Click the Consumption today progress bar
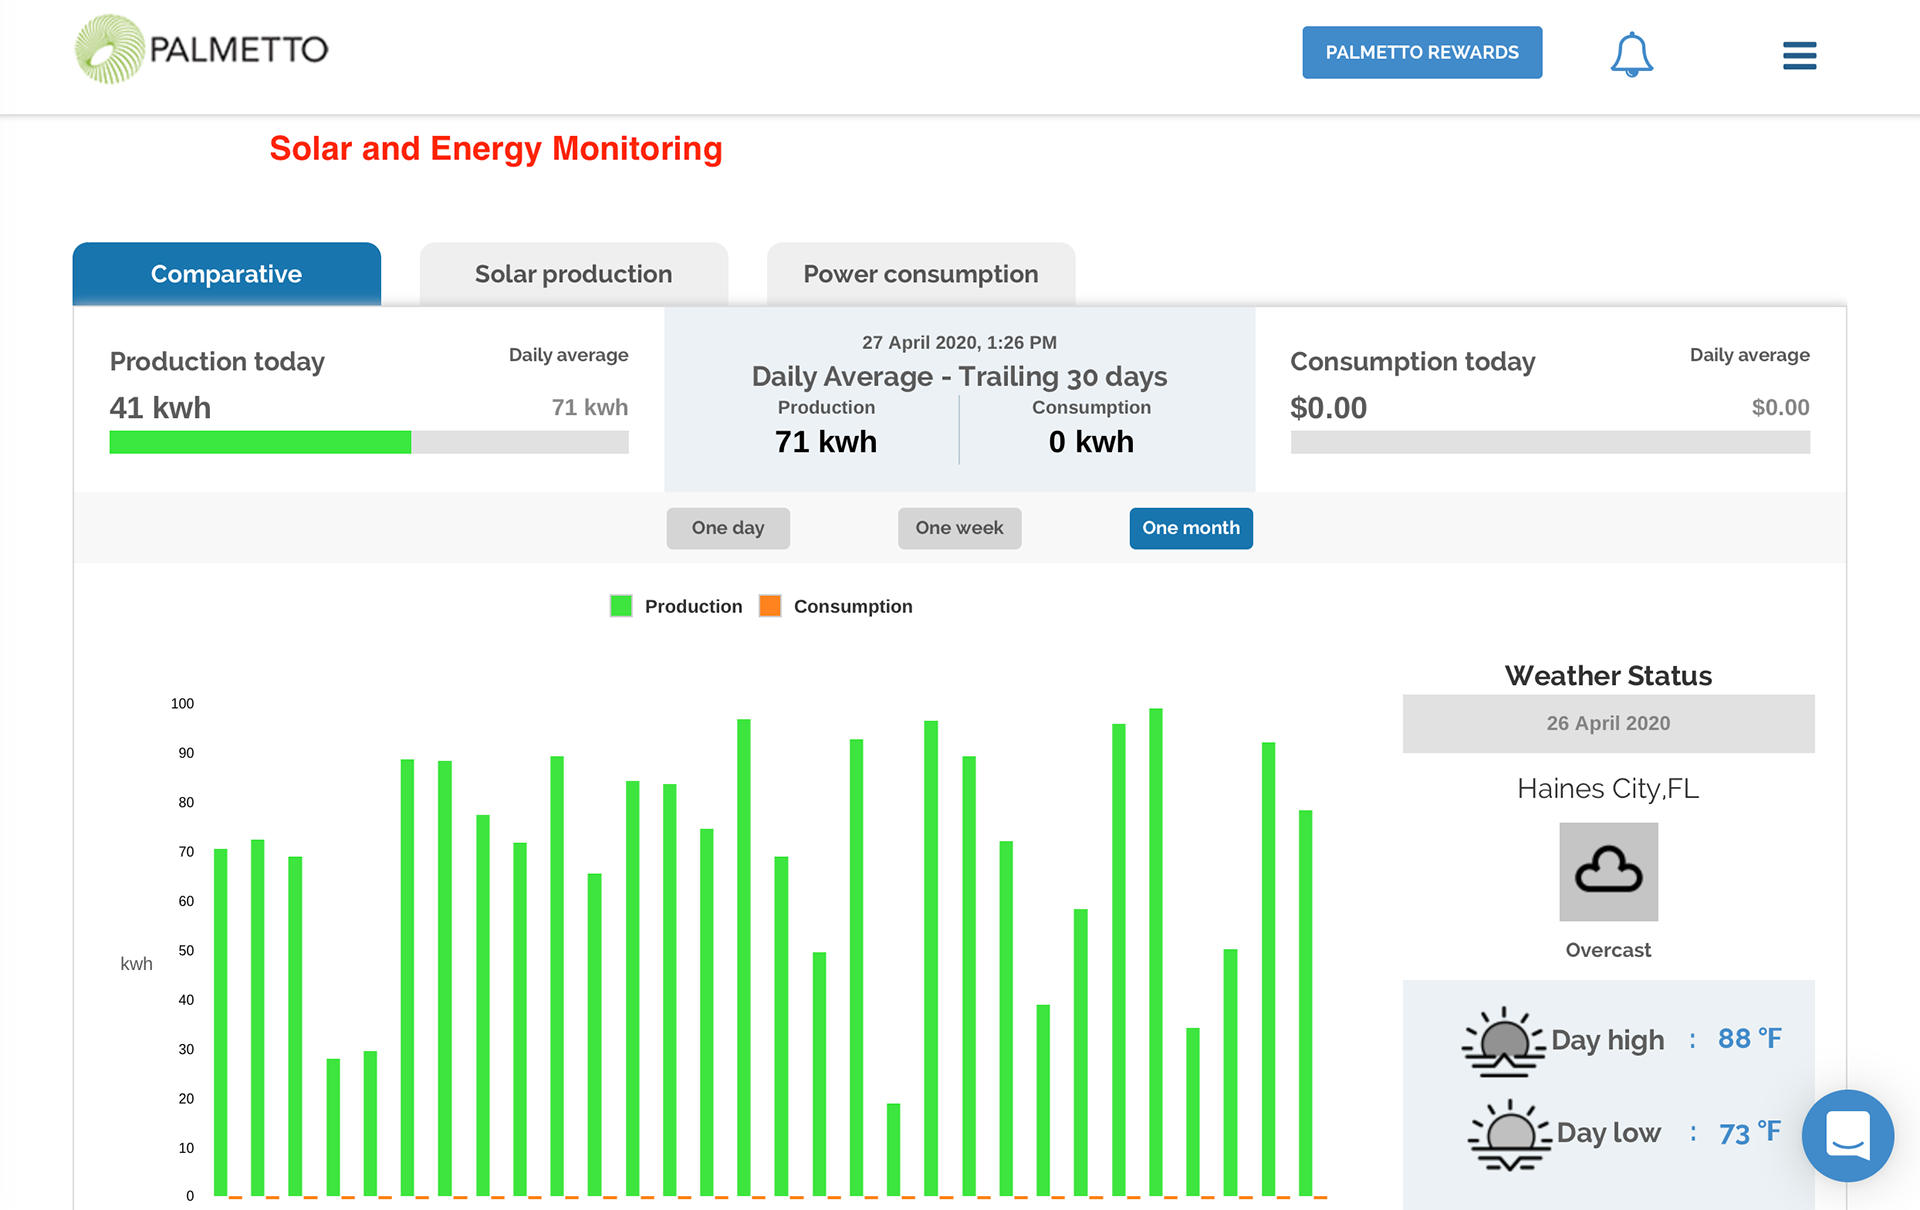The width and height of the screenshot is (1920, 1210). click(x=1549, y=442)
